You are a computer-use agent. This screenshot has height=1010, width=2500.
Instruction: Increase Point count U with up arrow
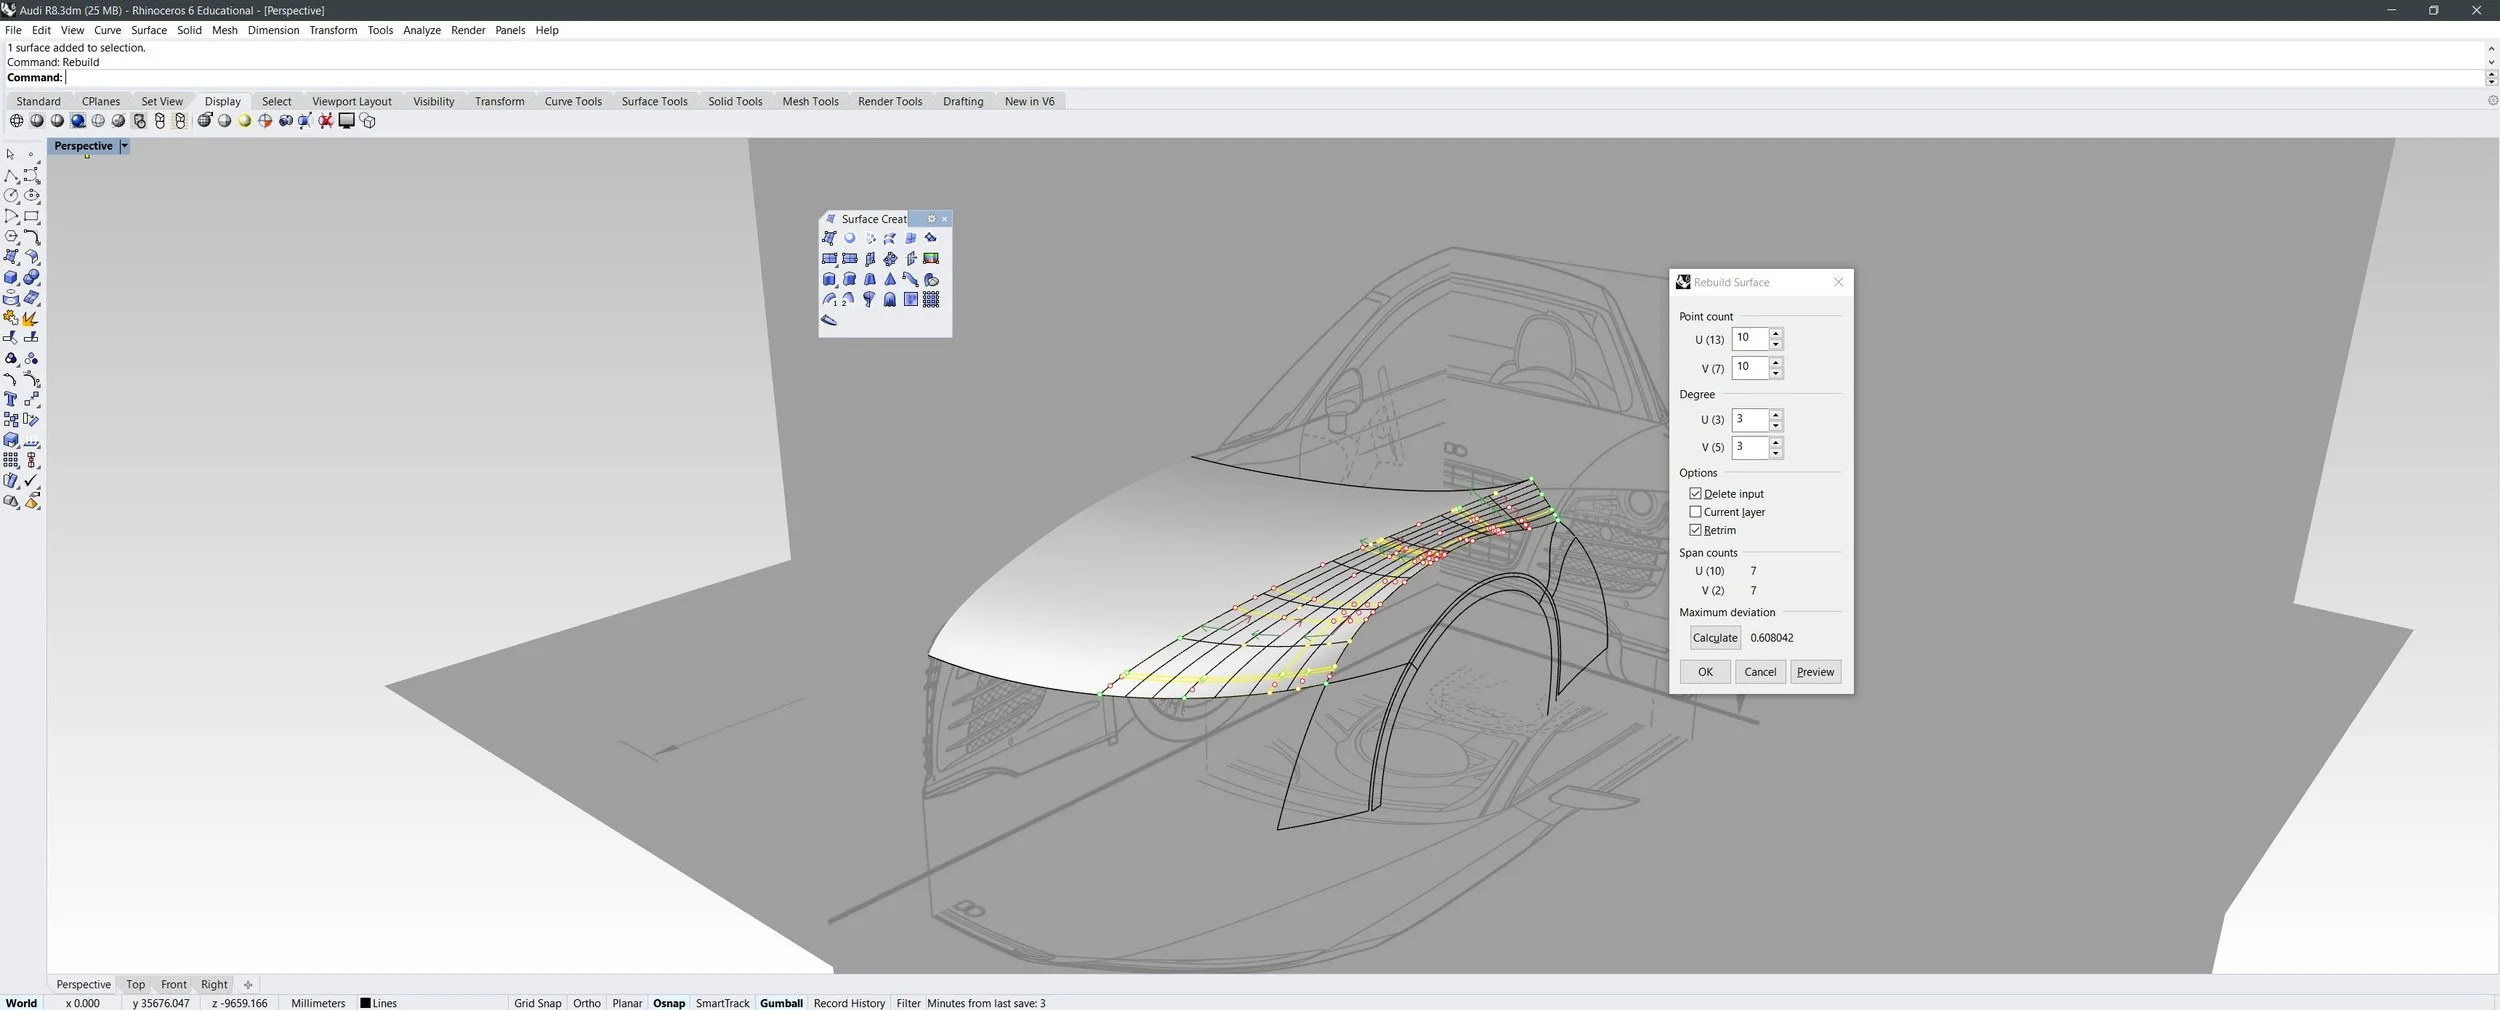coord(1776,333)
